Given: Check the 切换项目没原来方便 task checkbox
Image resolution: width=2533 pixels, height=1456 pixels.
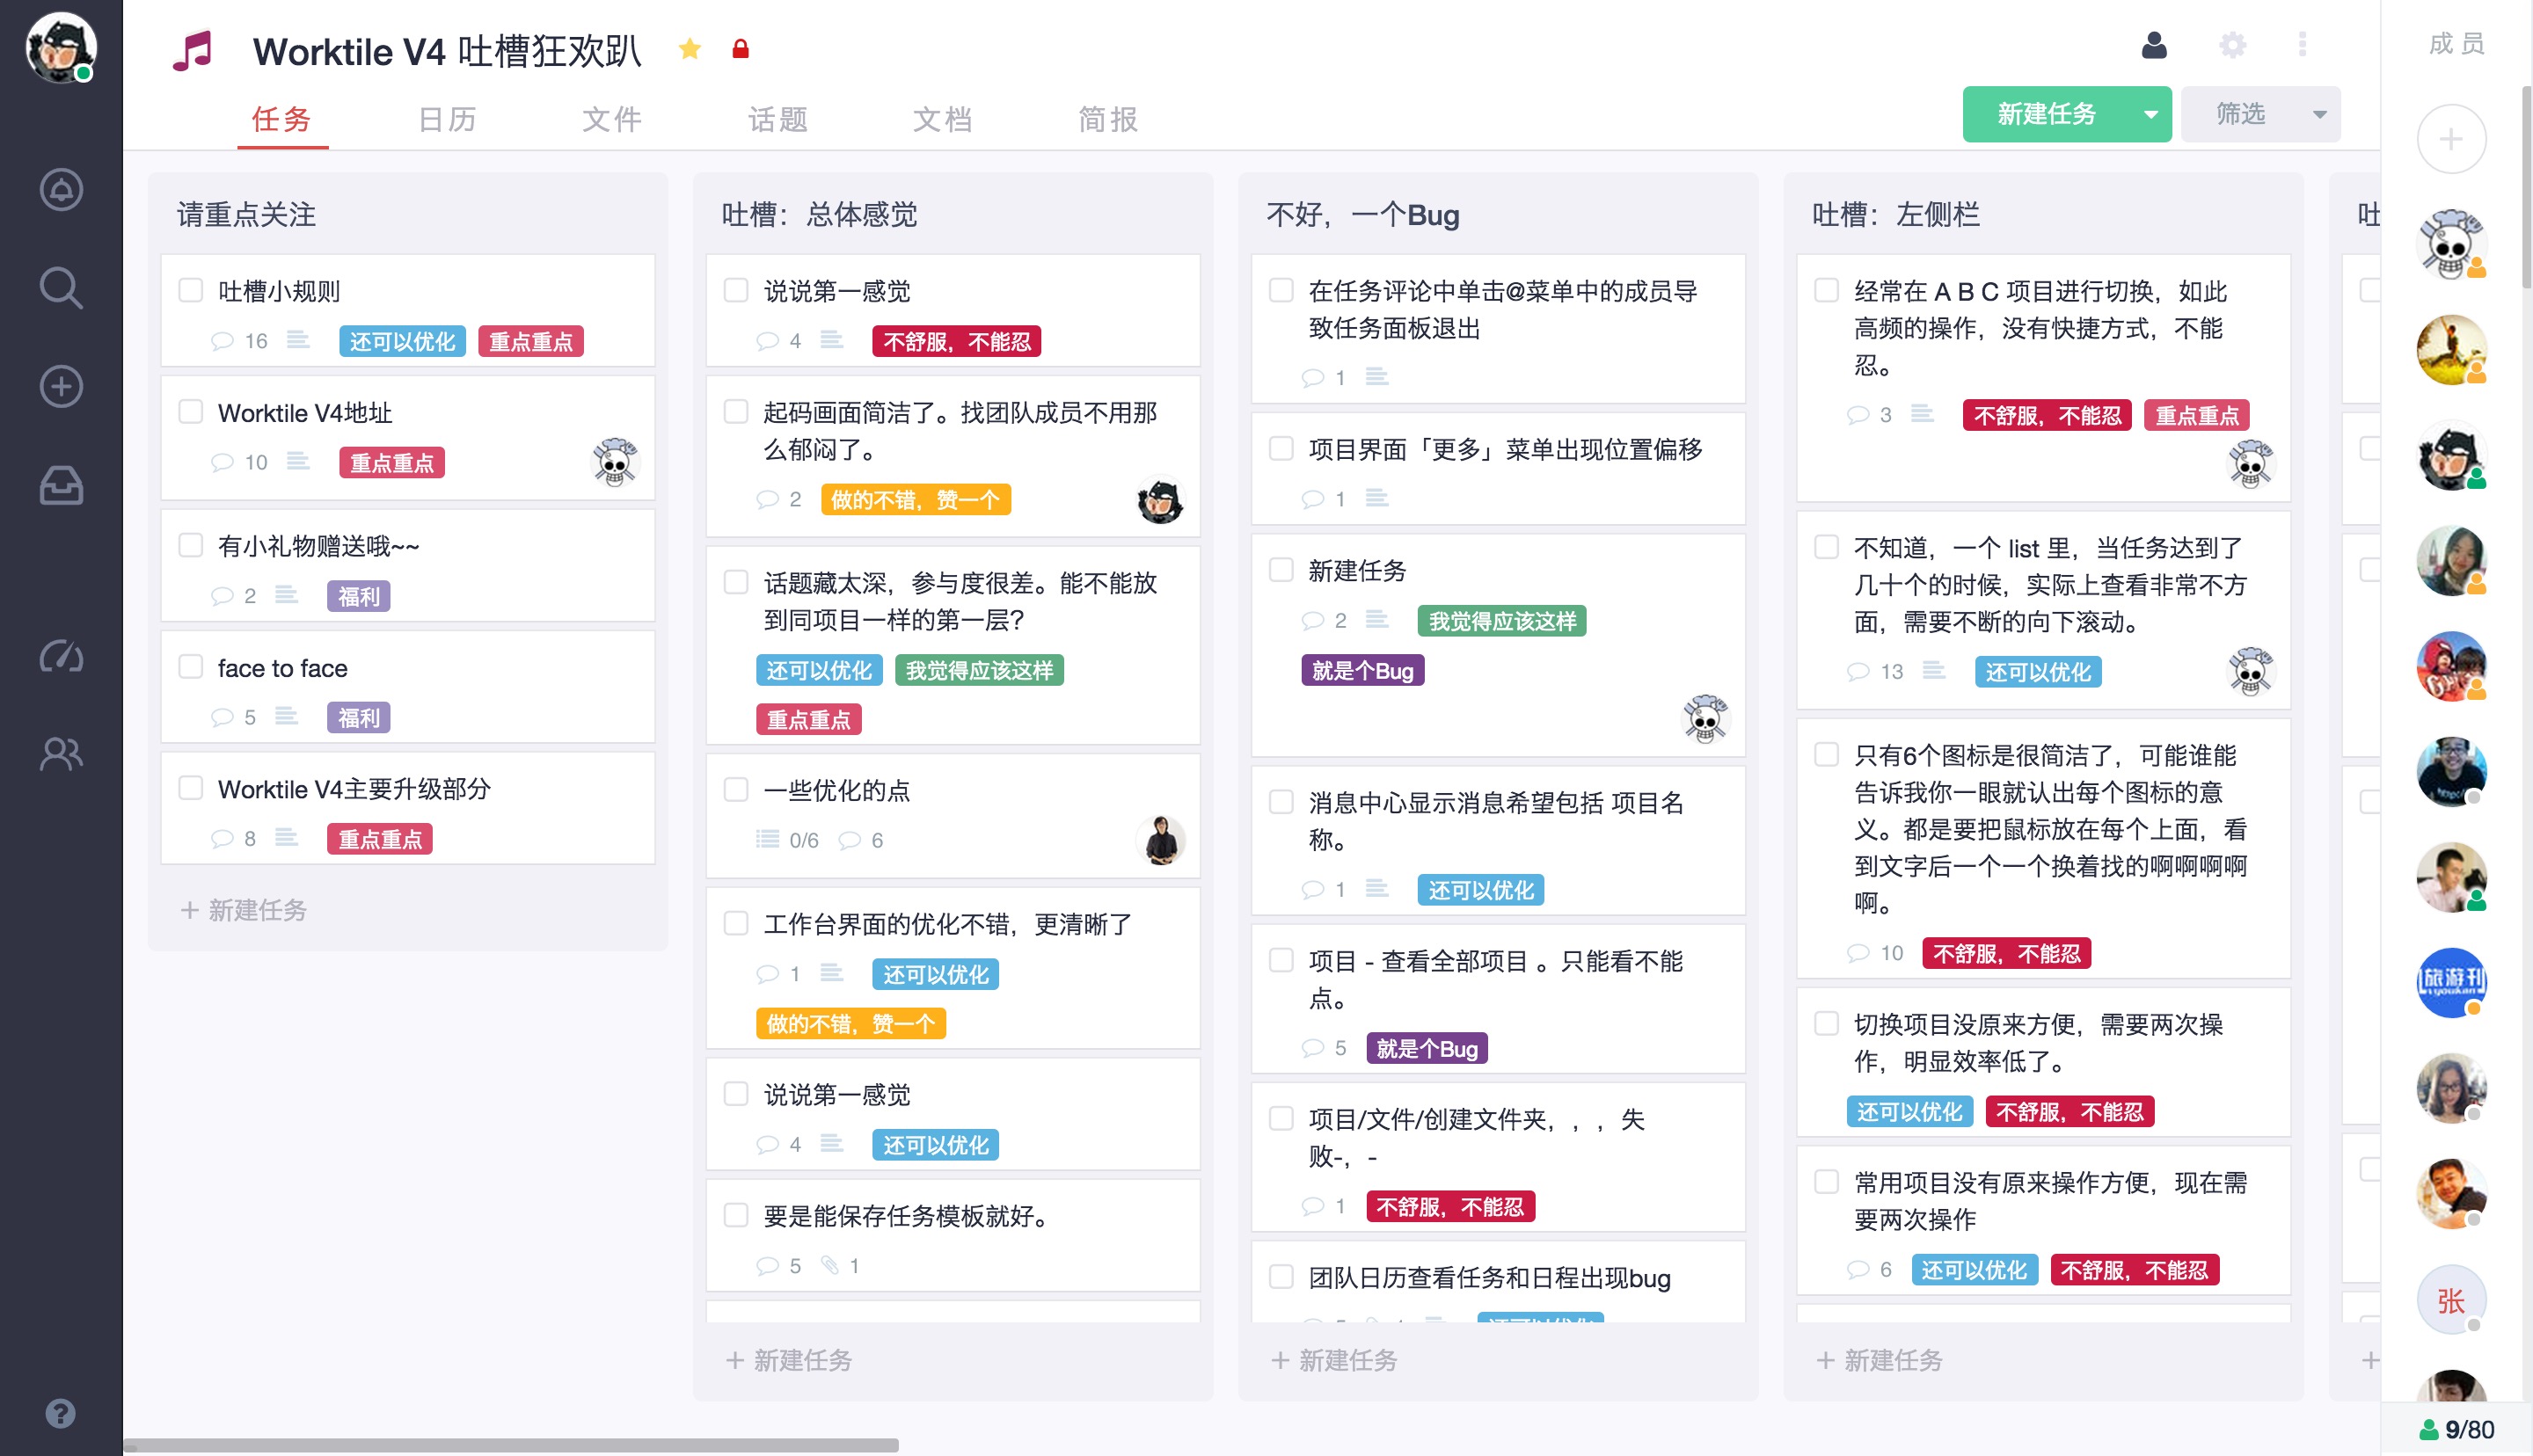Looking at the screenshot, I should pos(1827,1024).
